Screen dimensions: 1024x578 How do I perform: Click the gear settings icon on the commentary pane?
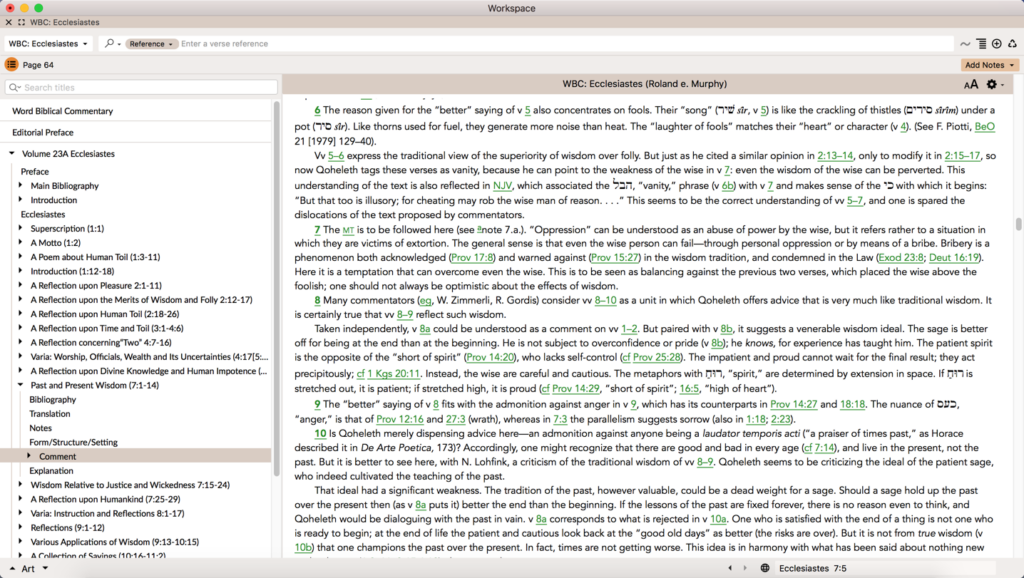990,85
